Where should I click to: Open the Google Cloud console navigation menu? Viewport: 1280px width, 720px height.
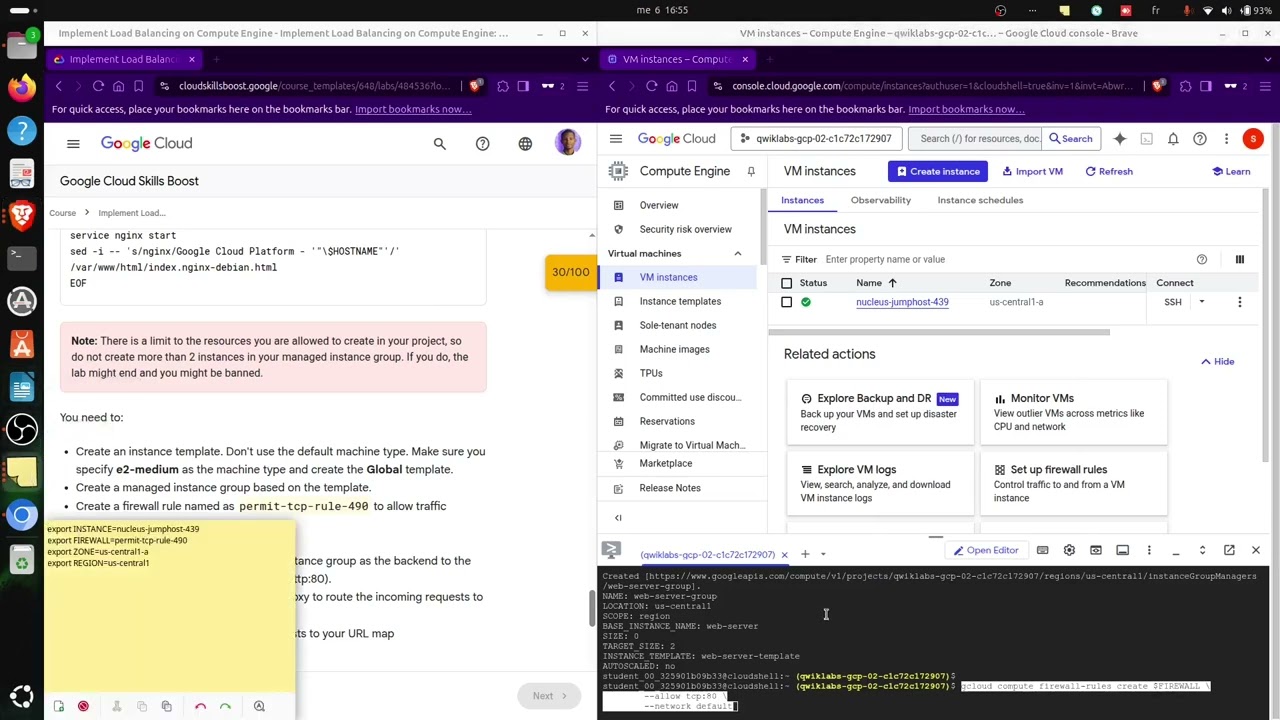point(616,139)
